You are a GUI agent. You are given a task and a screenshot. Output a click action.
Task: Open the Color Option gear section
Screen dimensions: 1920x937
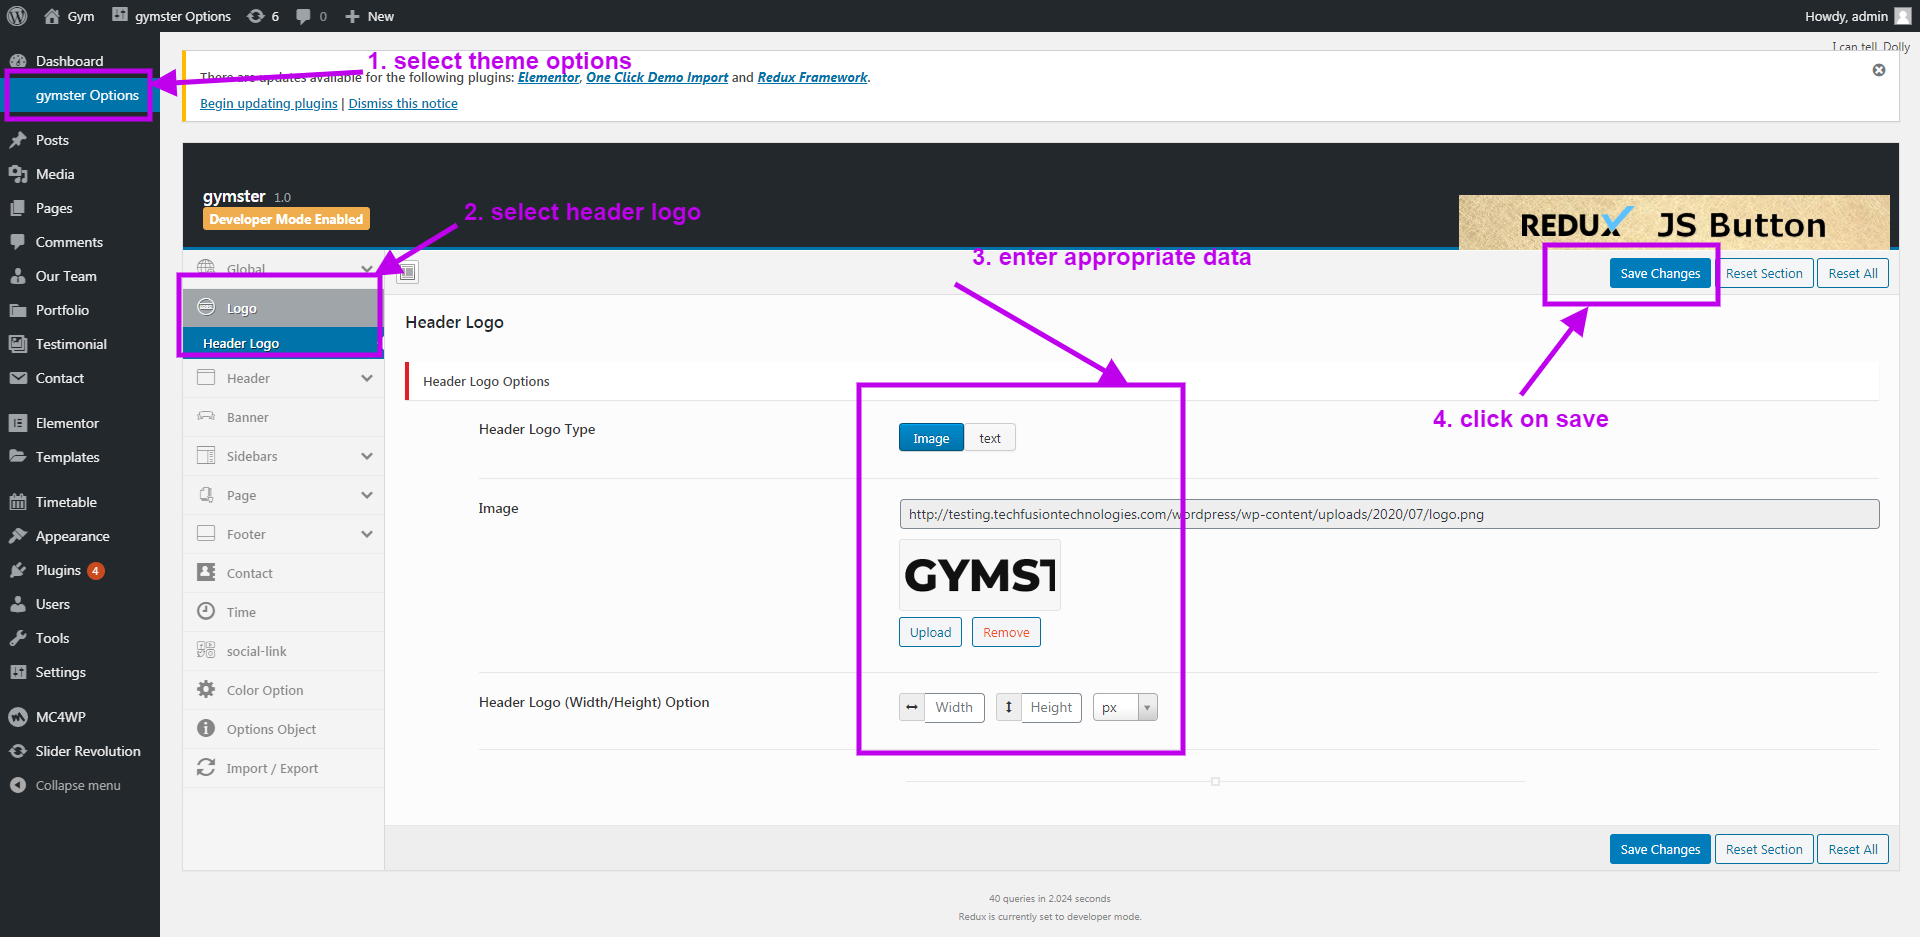click(264, 690)
